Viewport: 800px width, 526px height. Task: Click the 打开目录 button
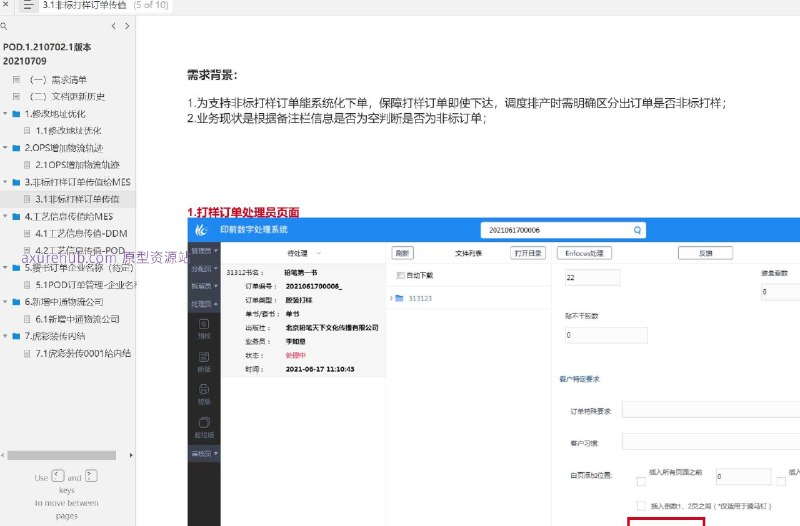[x=528, y=253]
